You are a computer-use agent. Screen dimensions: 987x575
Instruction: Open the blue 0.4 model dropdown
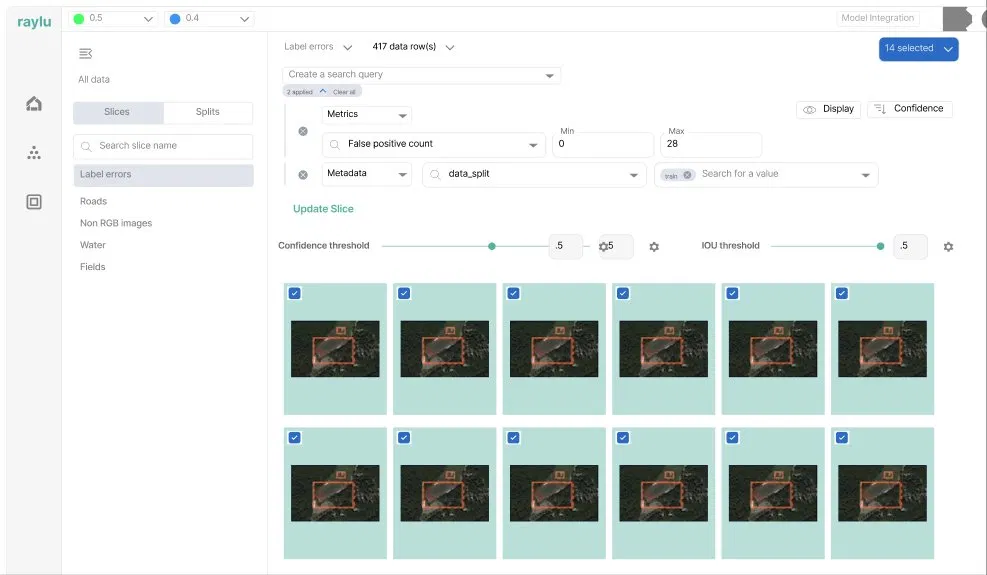pyautogui.click(x=210, y=19)
